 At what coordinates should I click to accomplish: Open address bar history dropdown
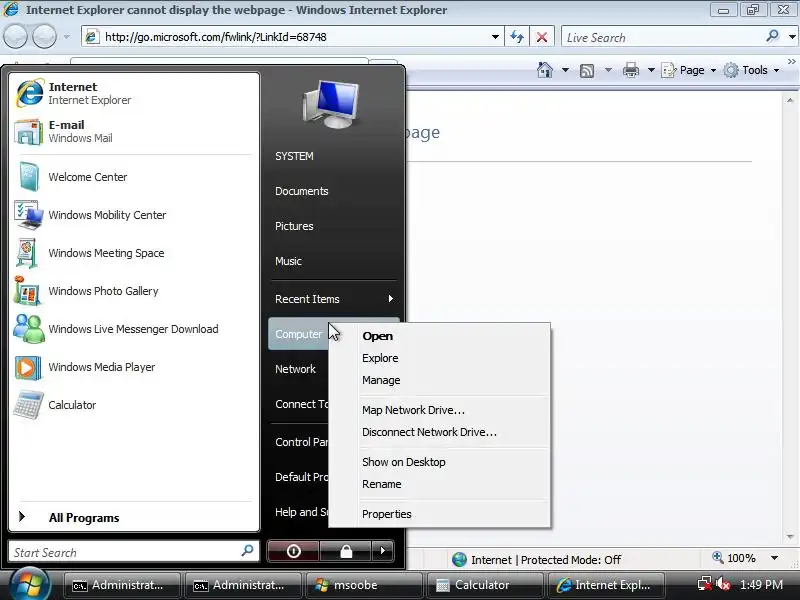tap(495, 37)
